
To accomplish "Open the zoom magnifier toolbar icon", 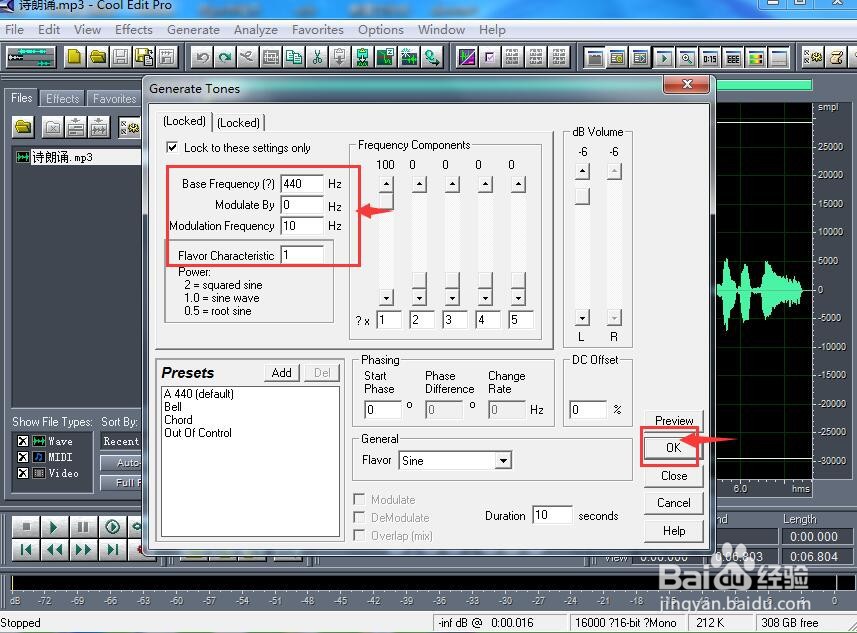I will [687, 57].
